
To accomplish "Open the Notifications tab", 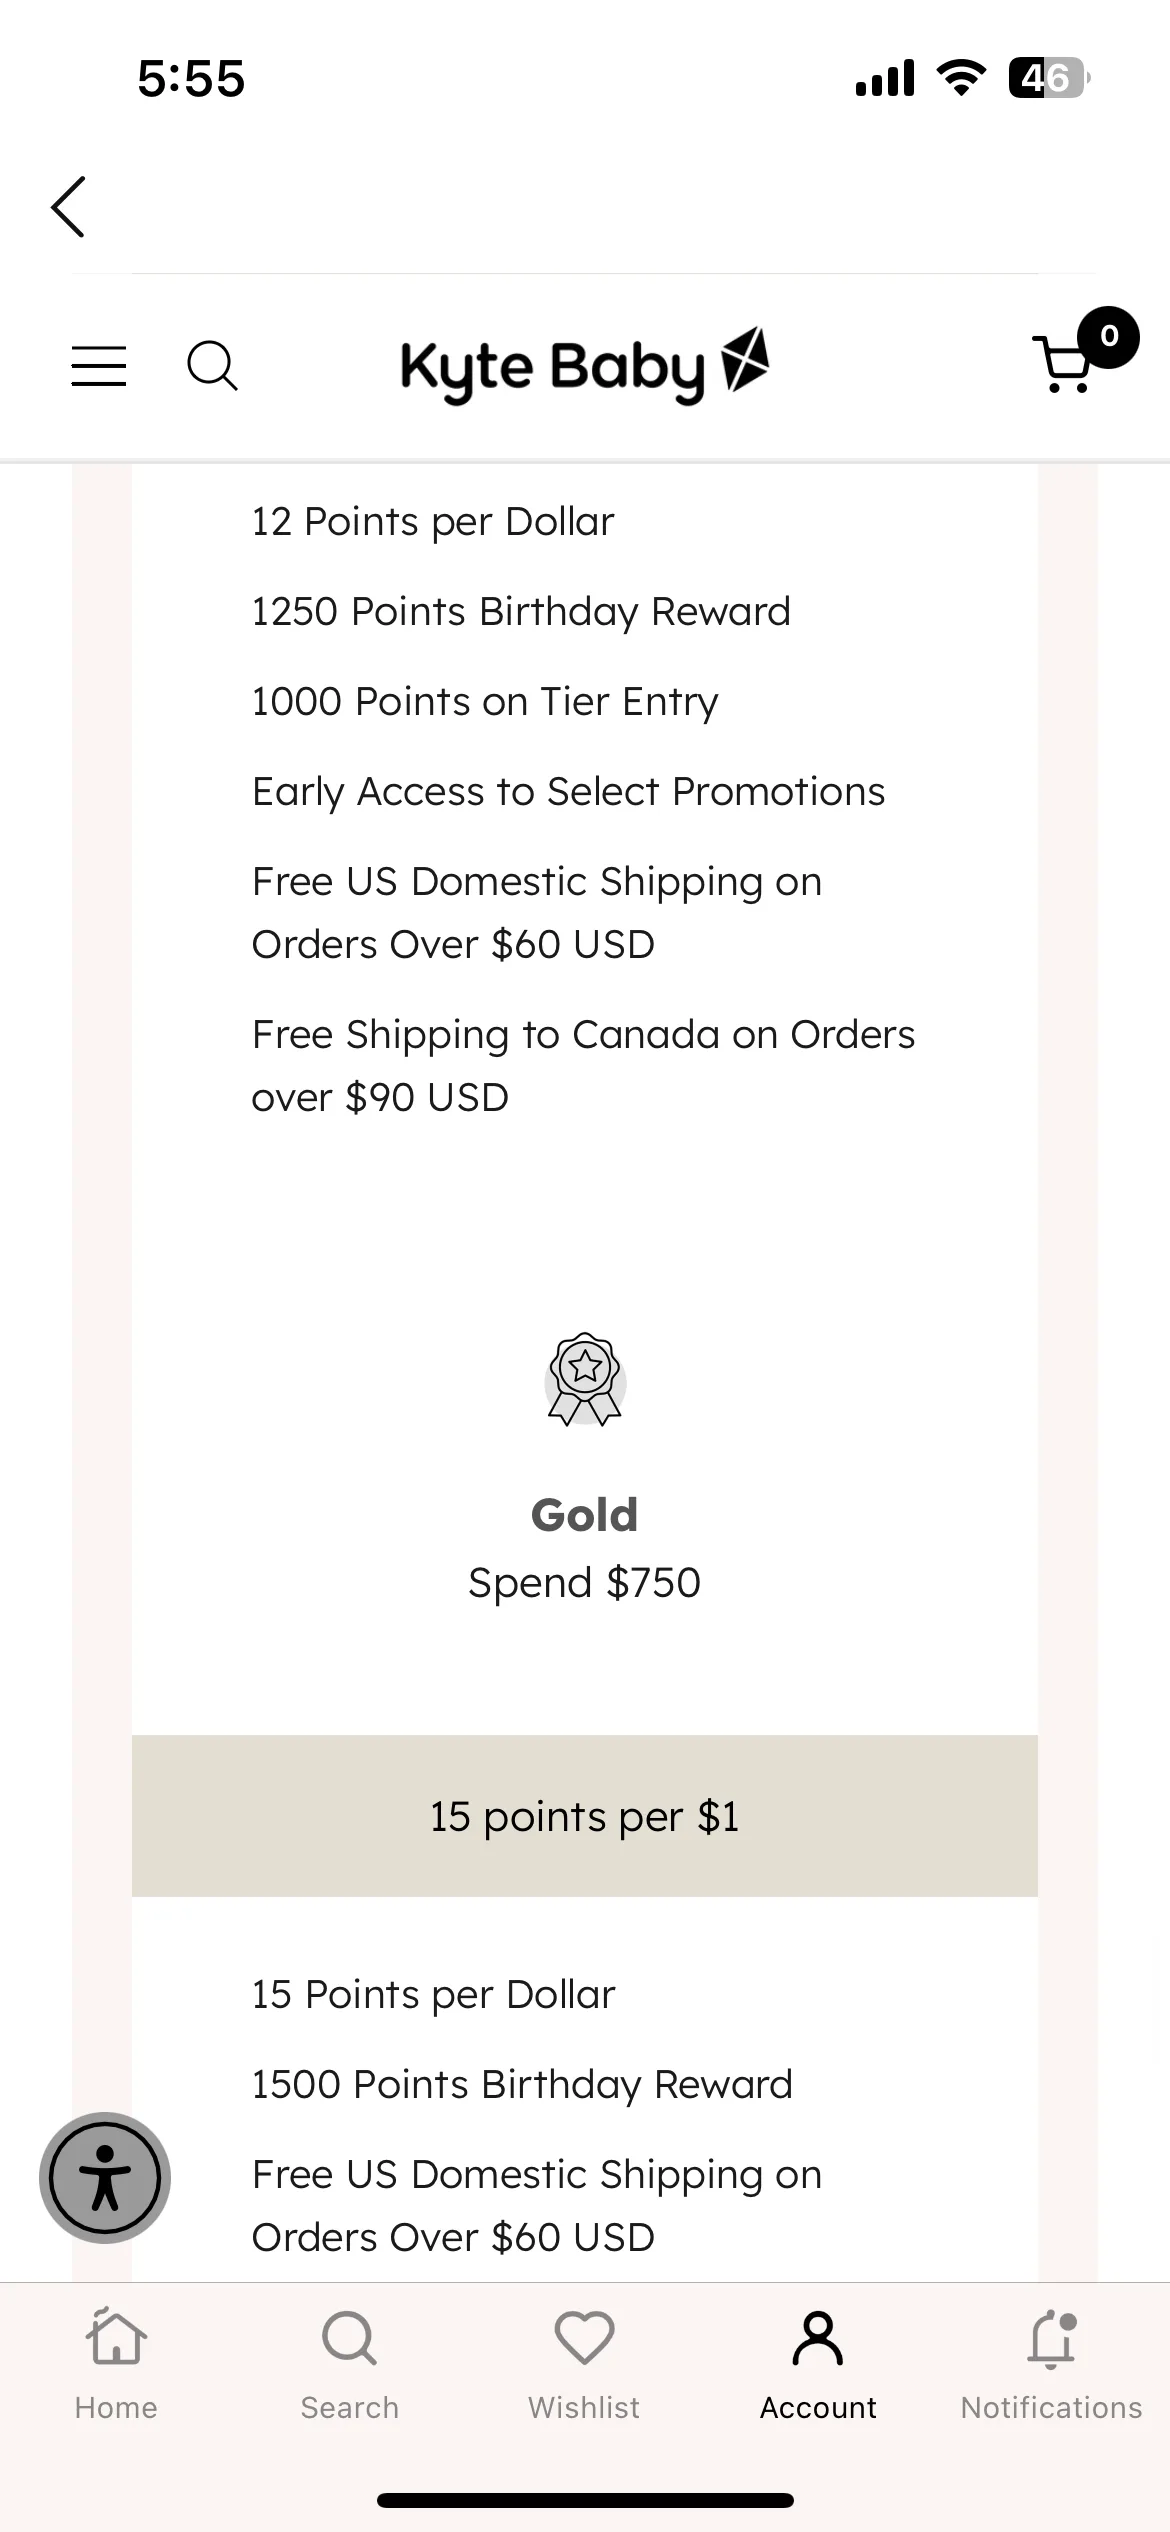I will (x=1052, y=2364).
